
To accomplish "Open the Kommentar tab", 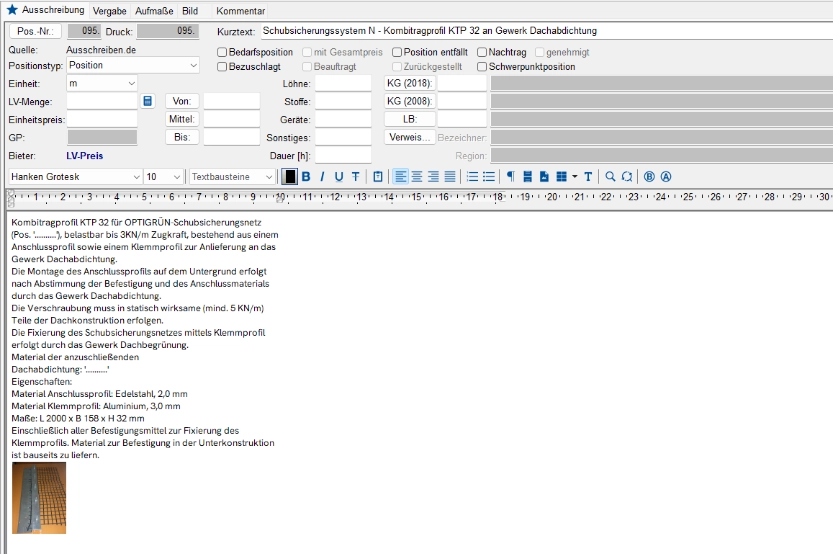I will click(x=241, y=10).
